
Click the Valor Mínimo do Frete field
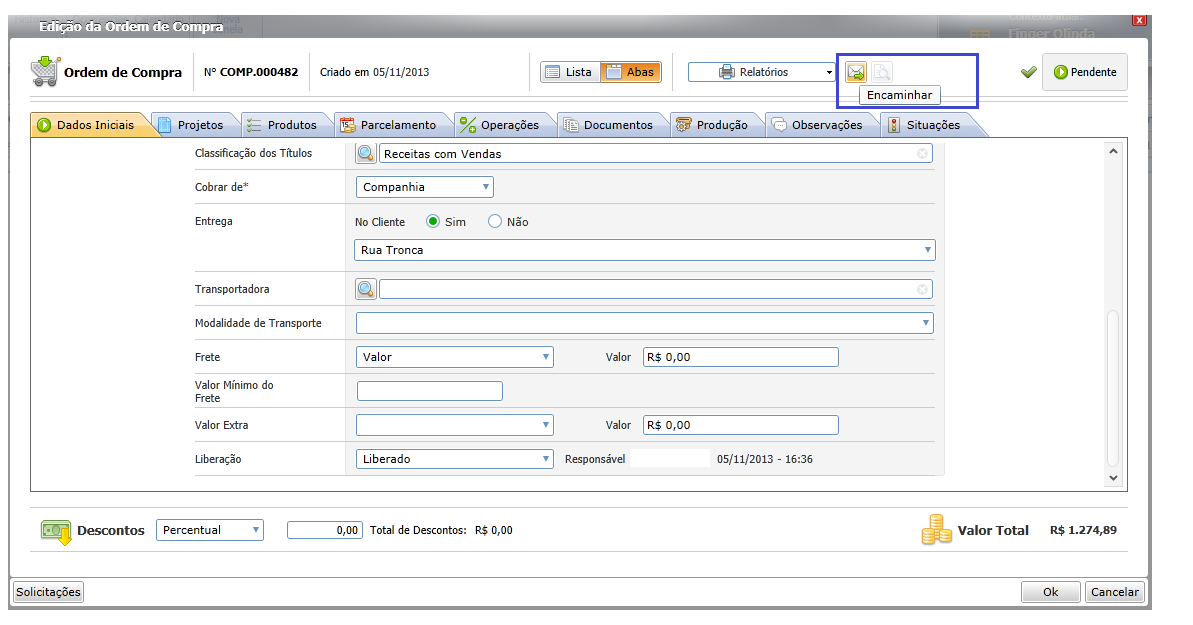430,391
